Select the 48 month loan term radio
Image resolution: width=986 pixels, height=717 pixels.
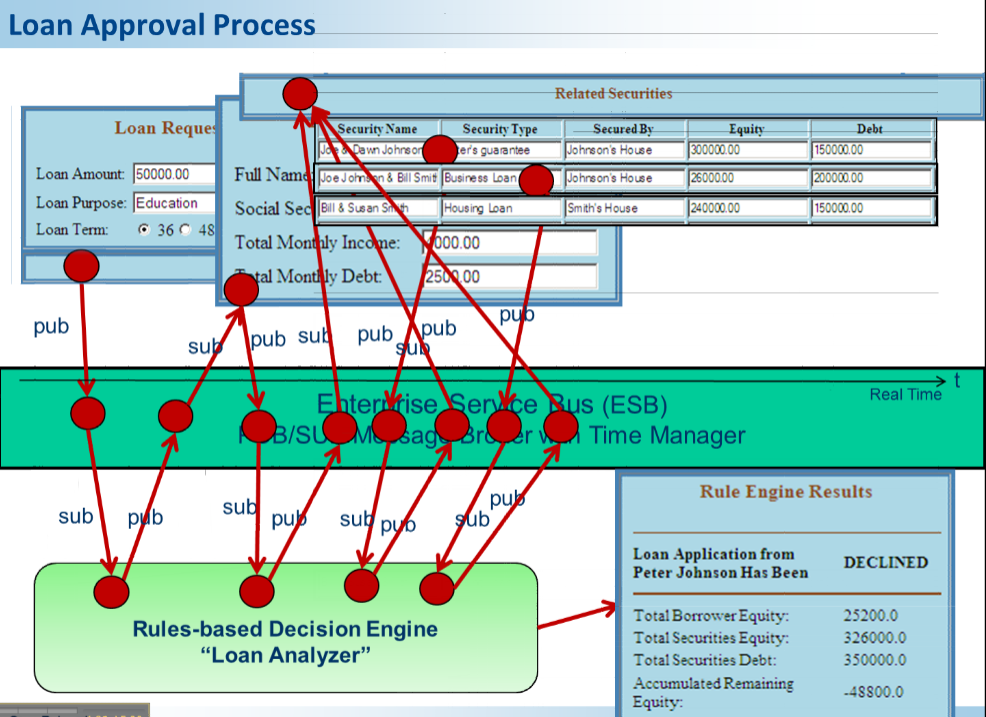[185, 229]
